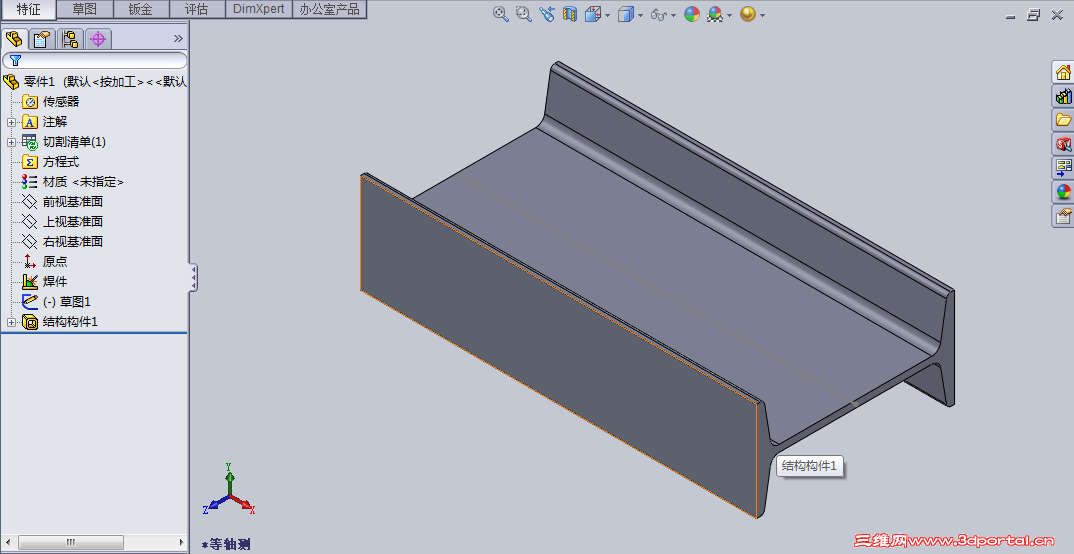Viewport: 1074px width, 554px height.
Task: Open the apply scene dropdown arrow
Action: coord(729,15)
